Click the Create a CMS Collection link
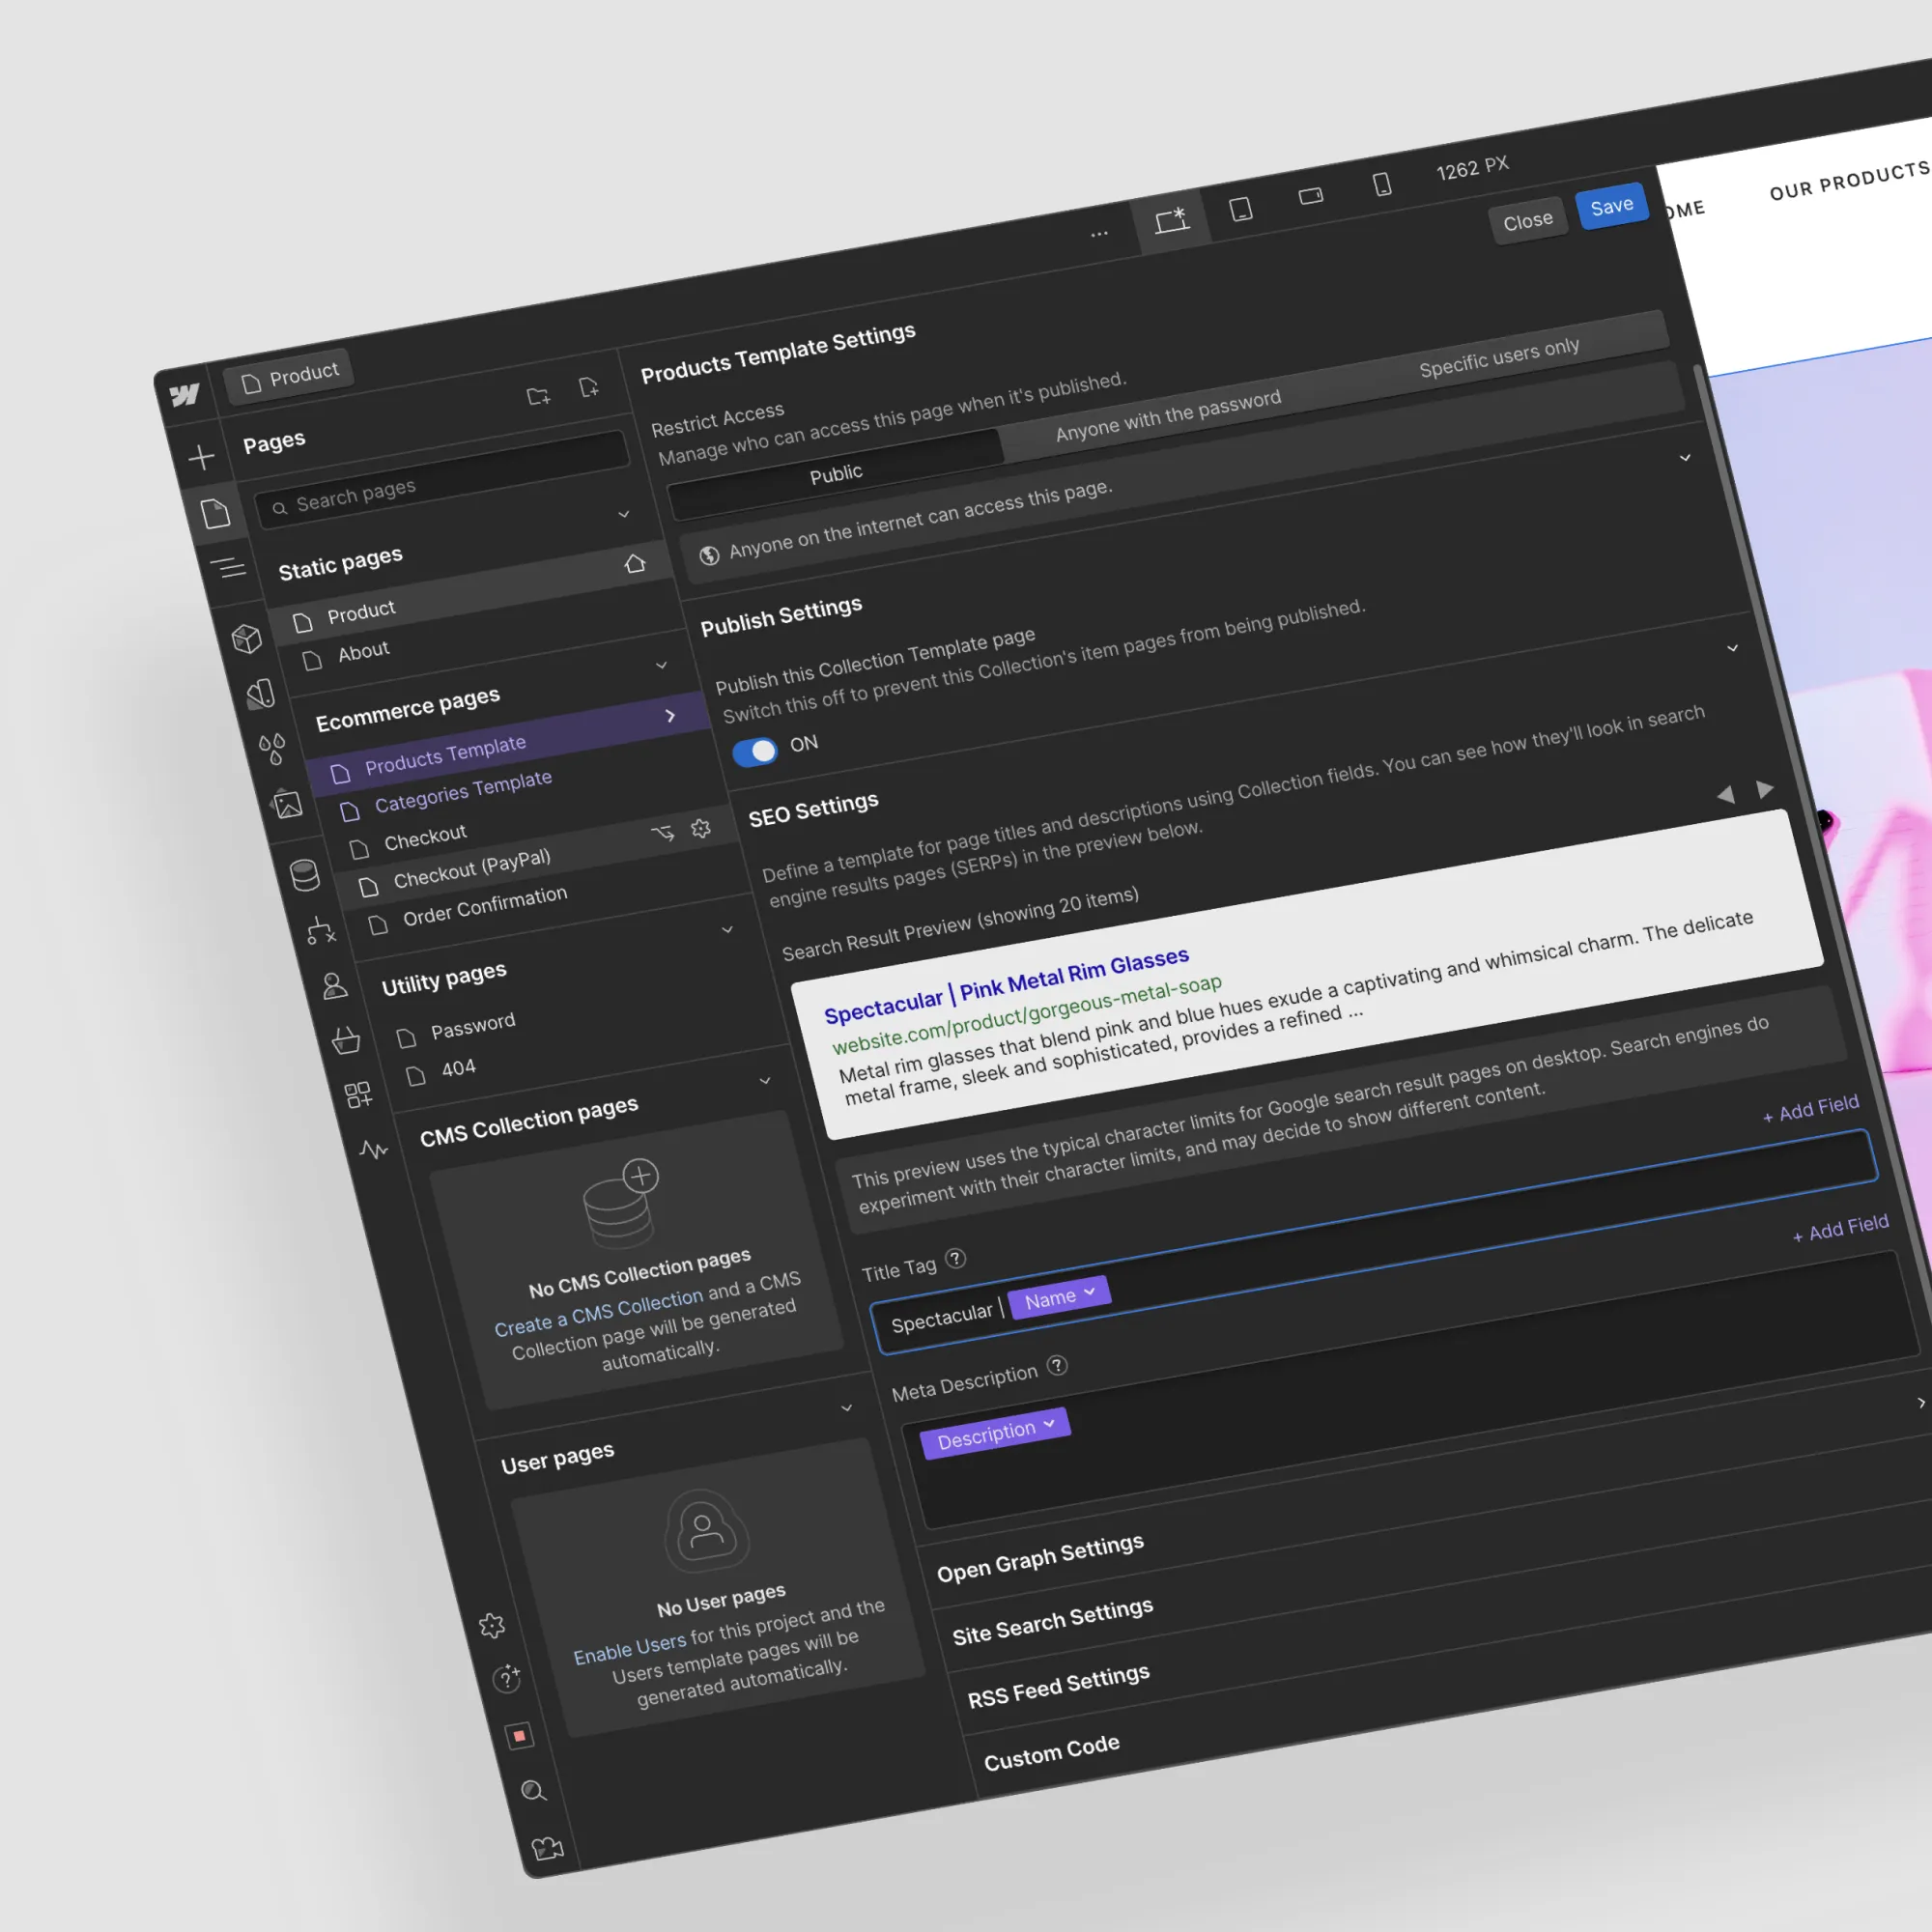The height and width of the screenshot is (1932, 1932). [598, 1313]
